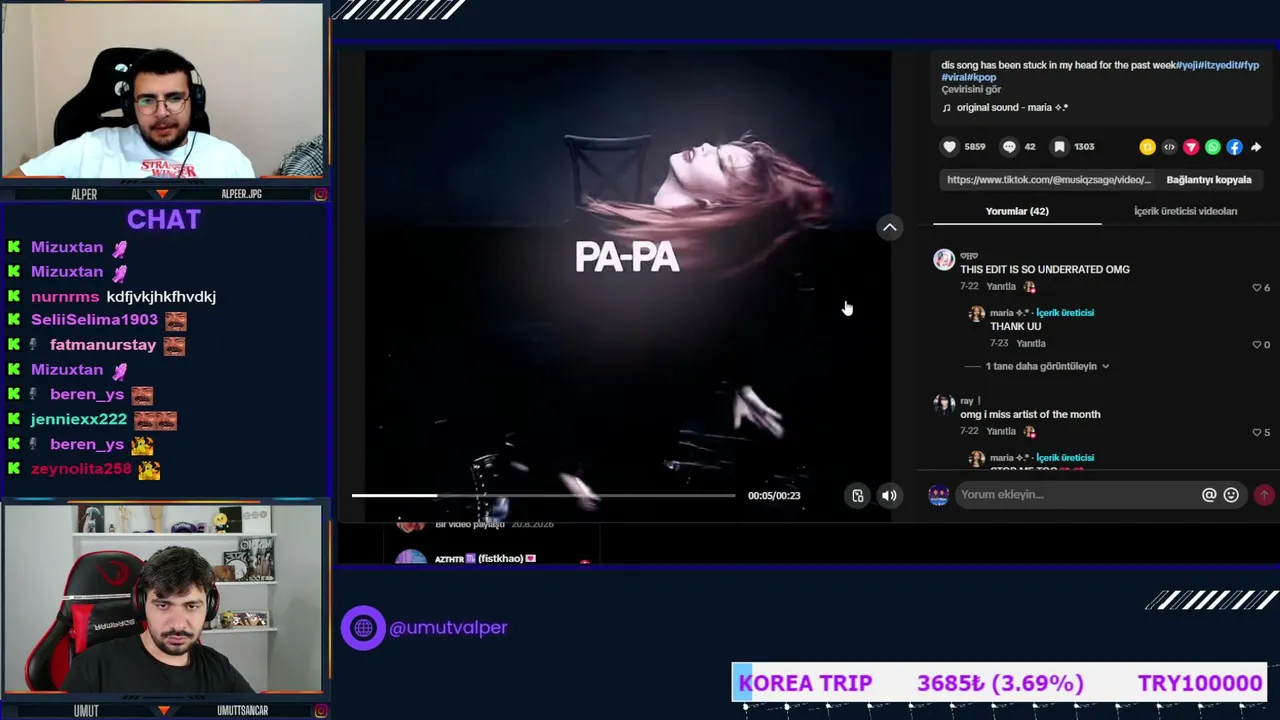Like the 'omg i miss artist' comment
Viewport: 1280px width, 720px height.
[x=1257, y=433]
